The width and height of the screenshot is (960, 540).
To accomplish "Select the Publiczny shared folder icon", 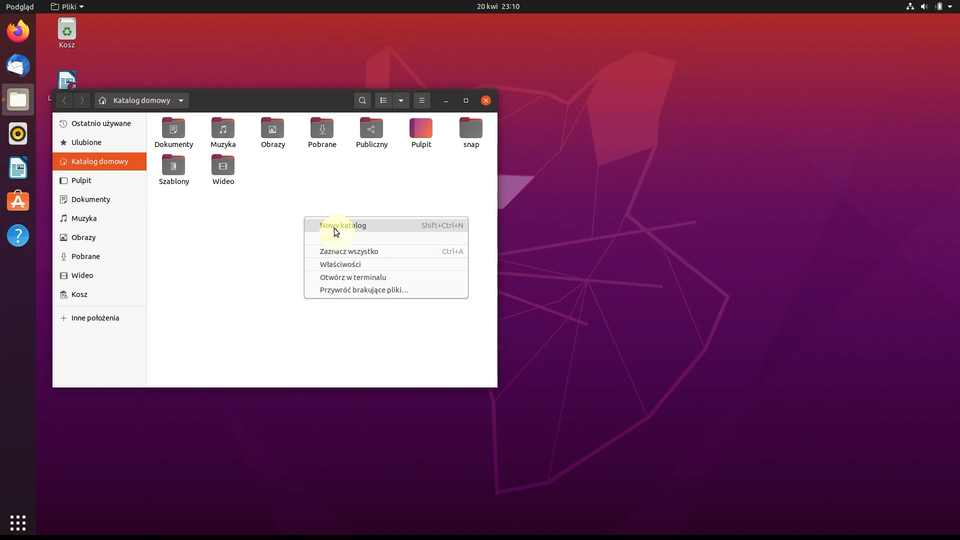I will [371, 128].
